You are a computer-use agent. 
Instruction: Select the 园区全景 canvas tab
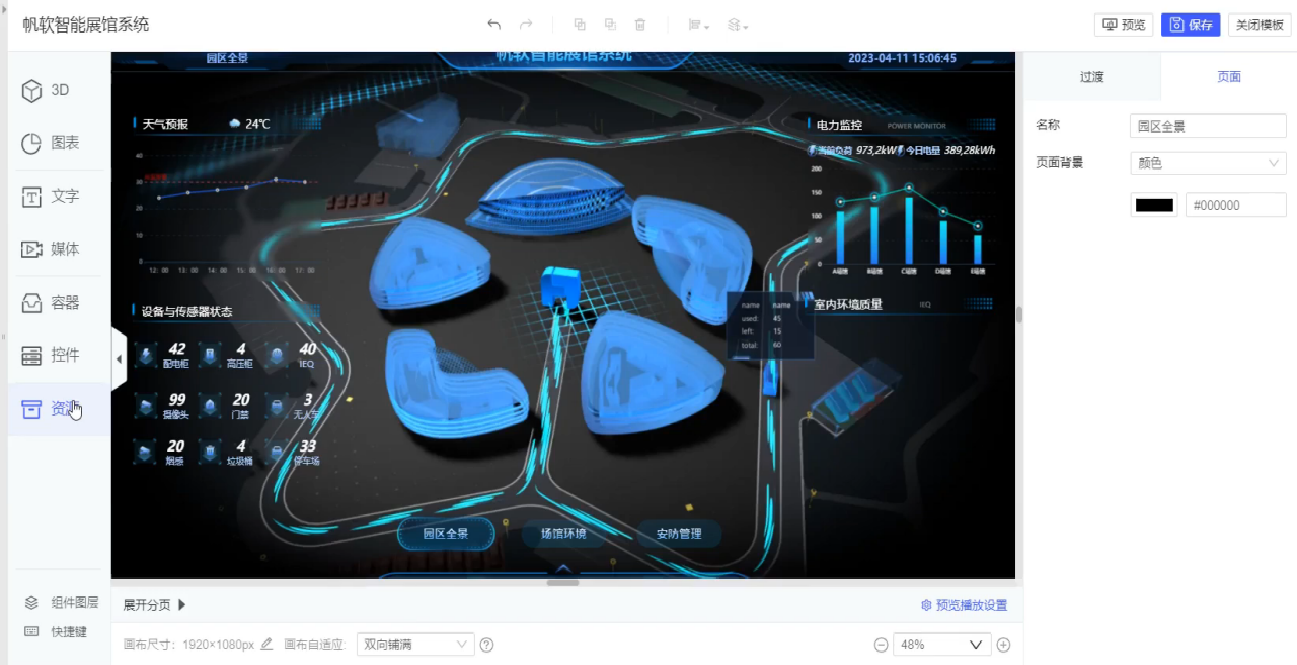tap(446, 534)
